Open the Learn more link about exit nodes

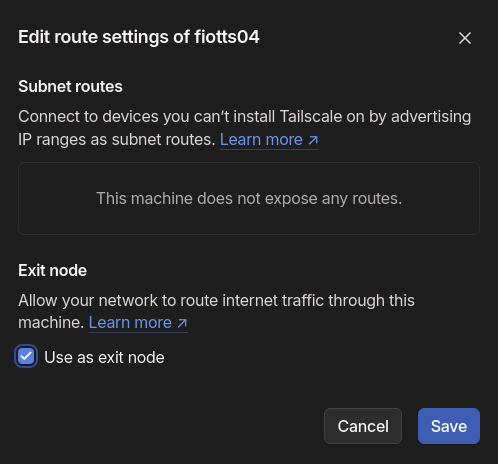tap(138, 323)
